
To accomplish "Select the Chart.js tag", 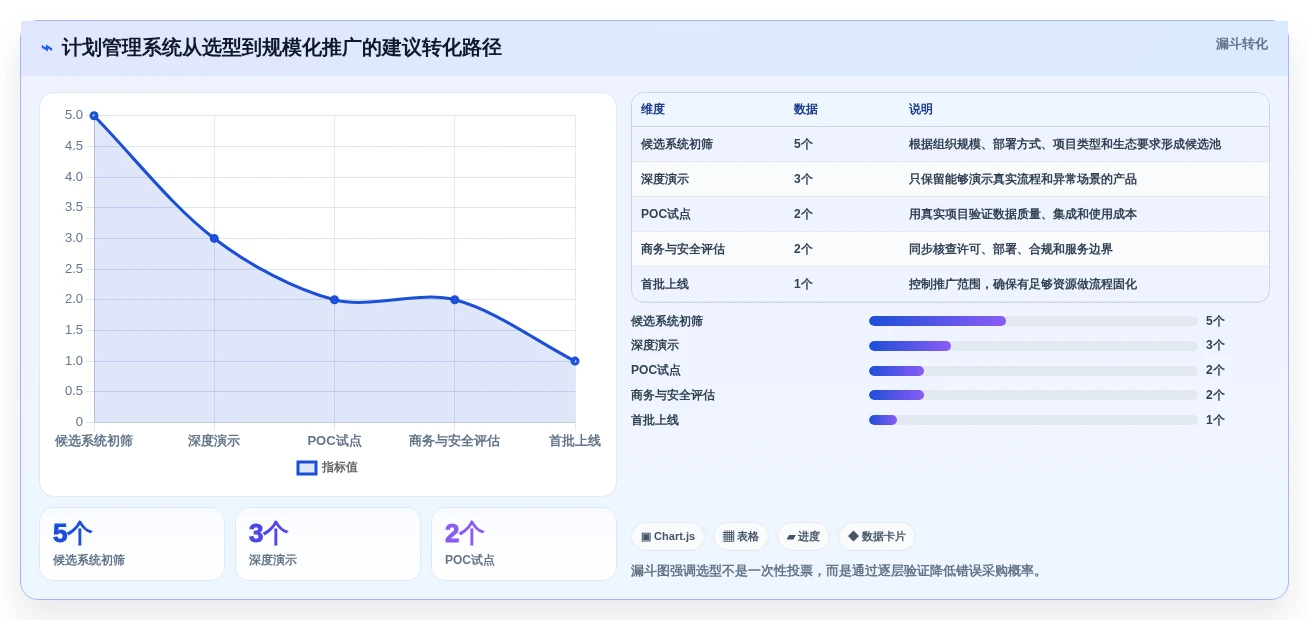I will 668,537.
